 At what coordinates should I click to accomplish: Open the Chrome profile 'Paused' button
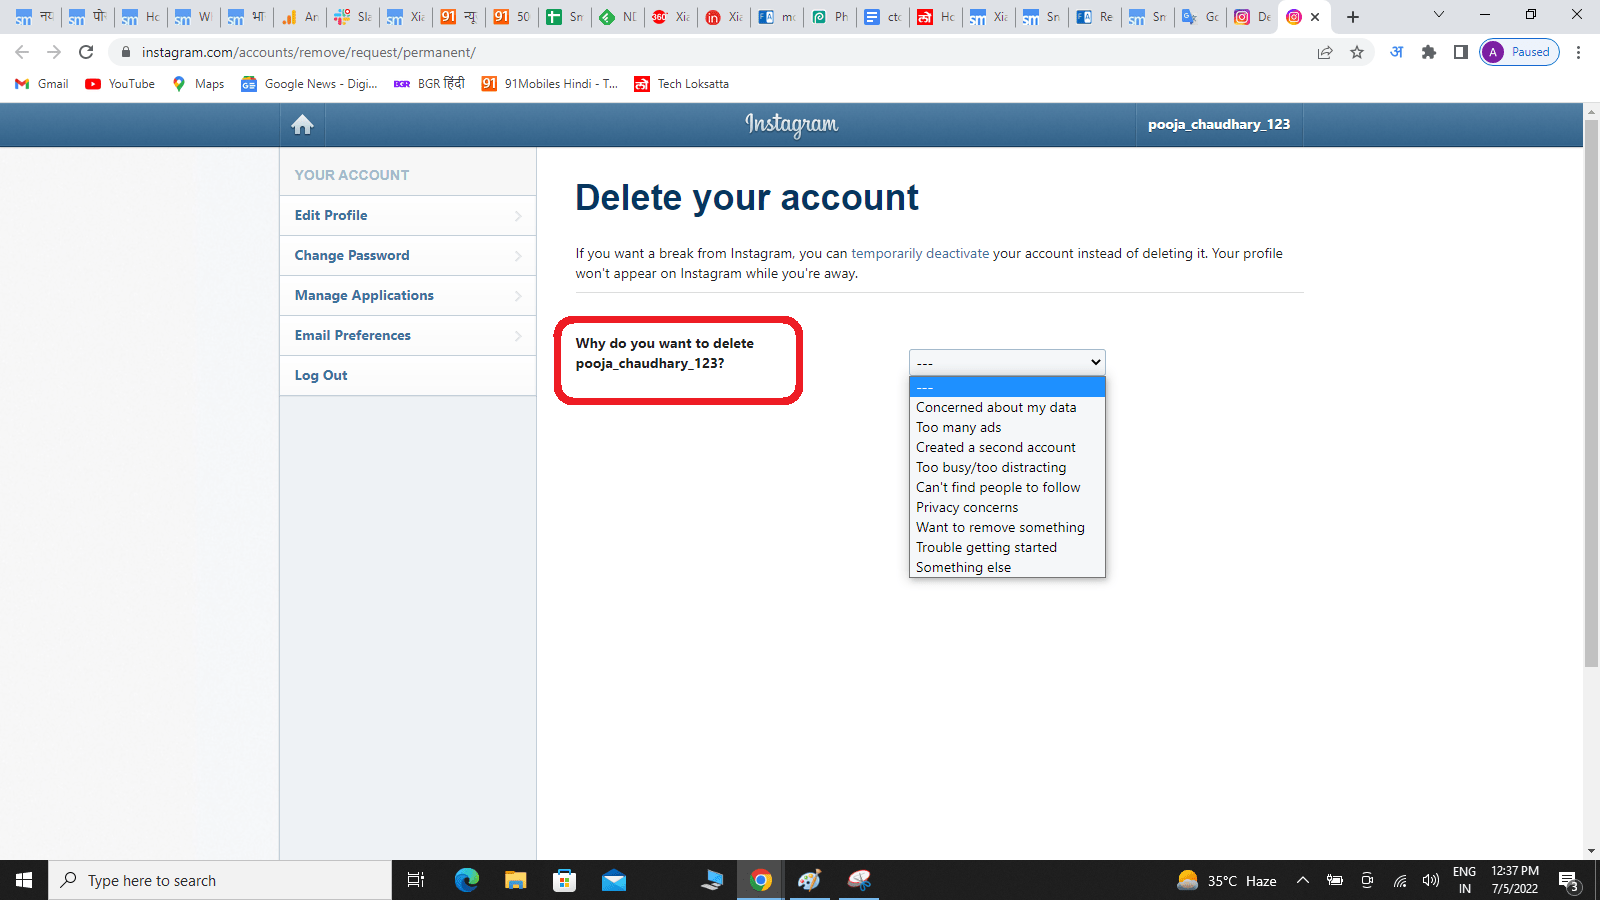click(x=1519, y=52)
